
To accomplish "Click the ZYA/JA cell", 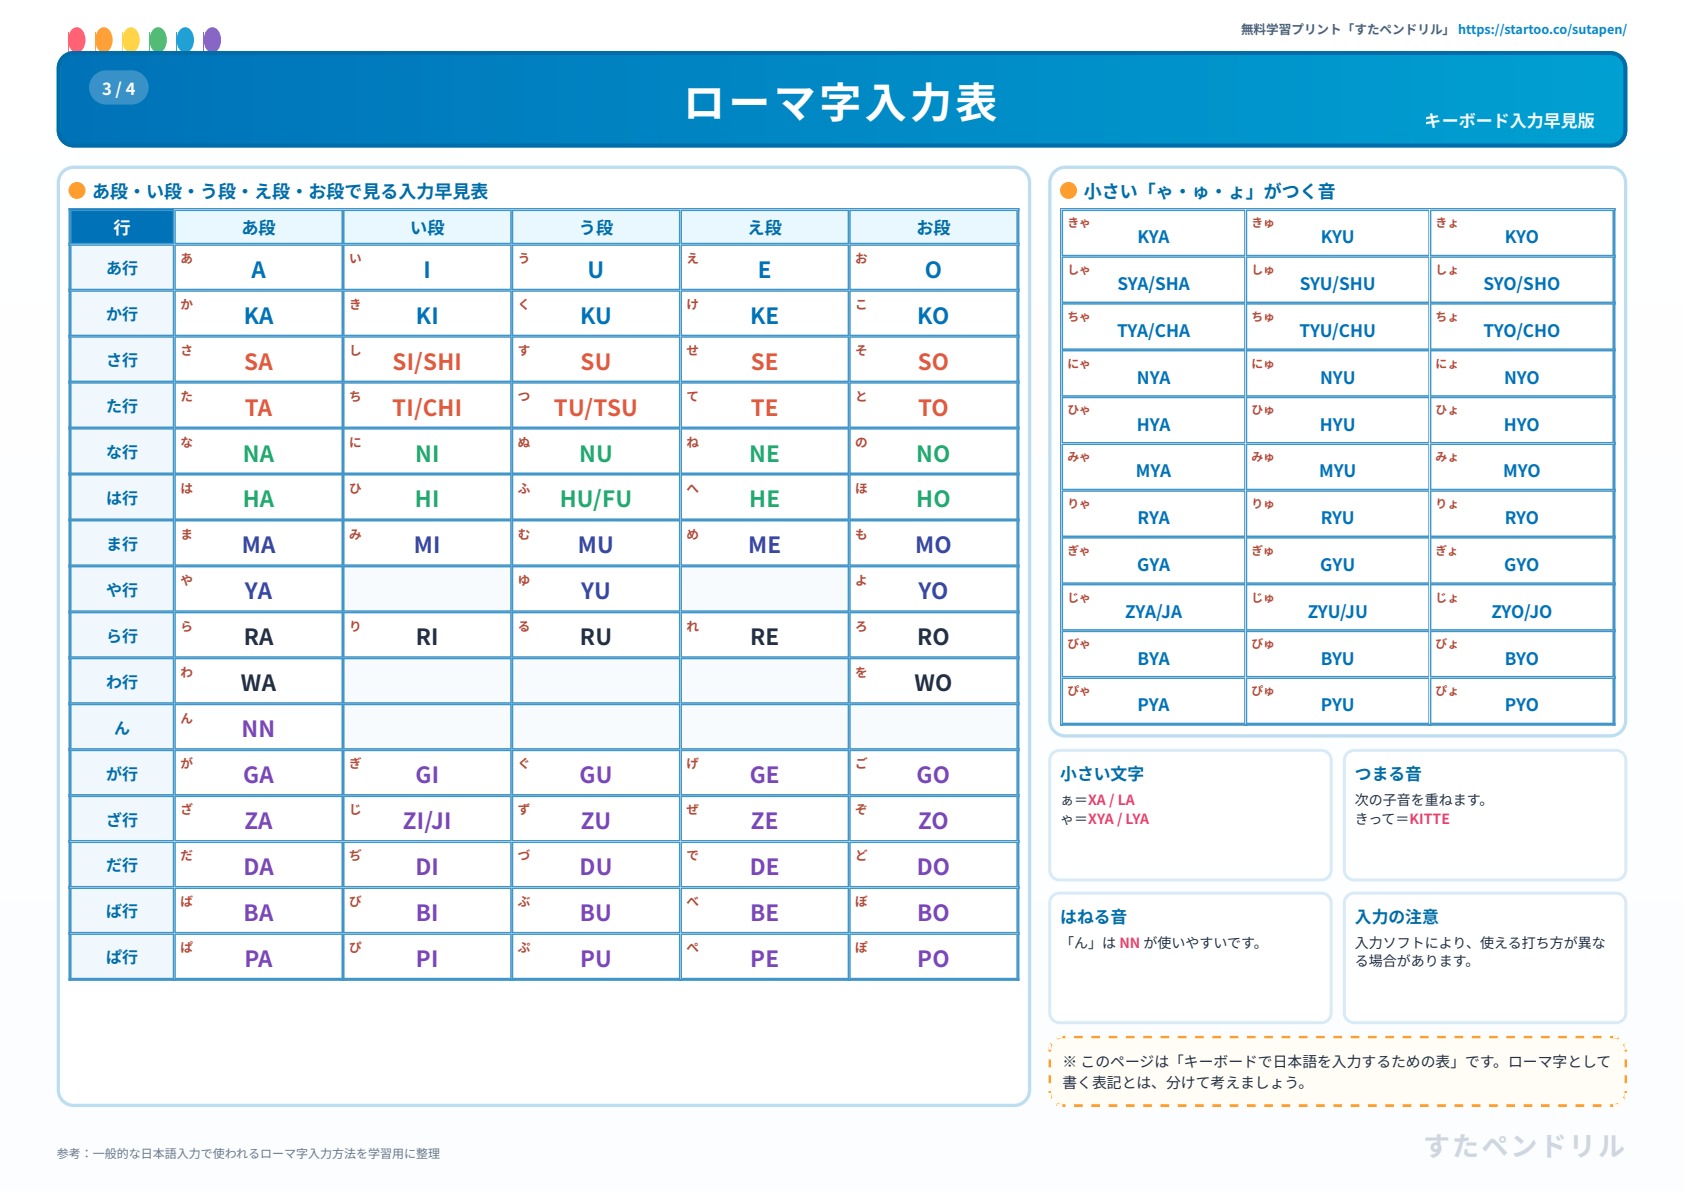I will (x=1153, y=608).
